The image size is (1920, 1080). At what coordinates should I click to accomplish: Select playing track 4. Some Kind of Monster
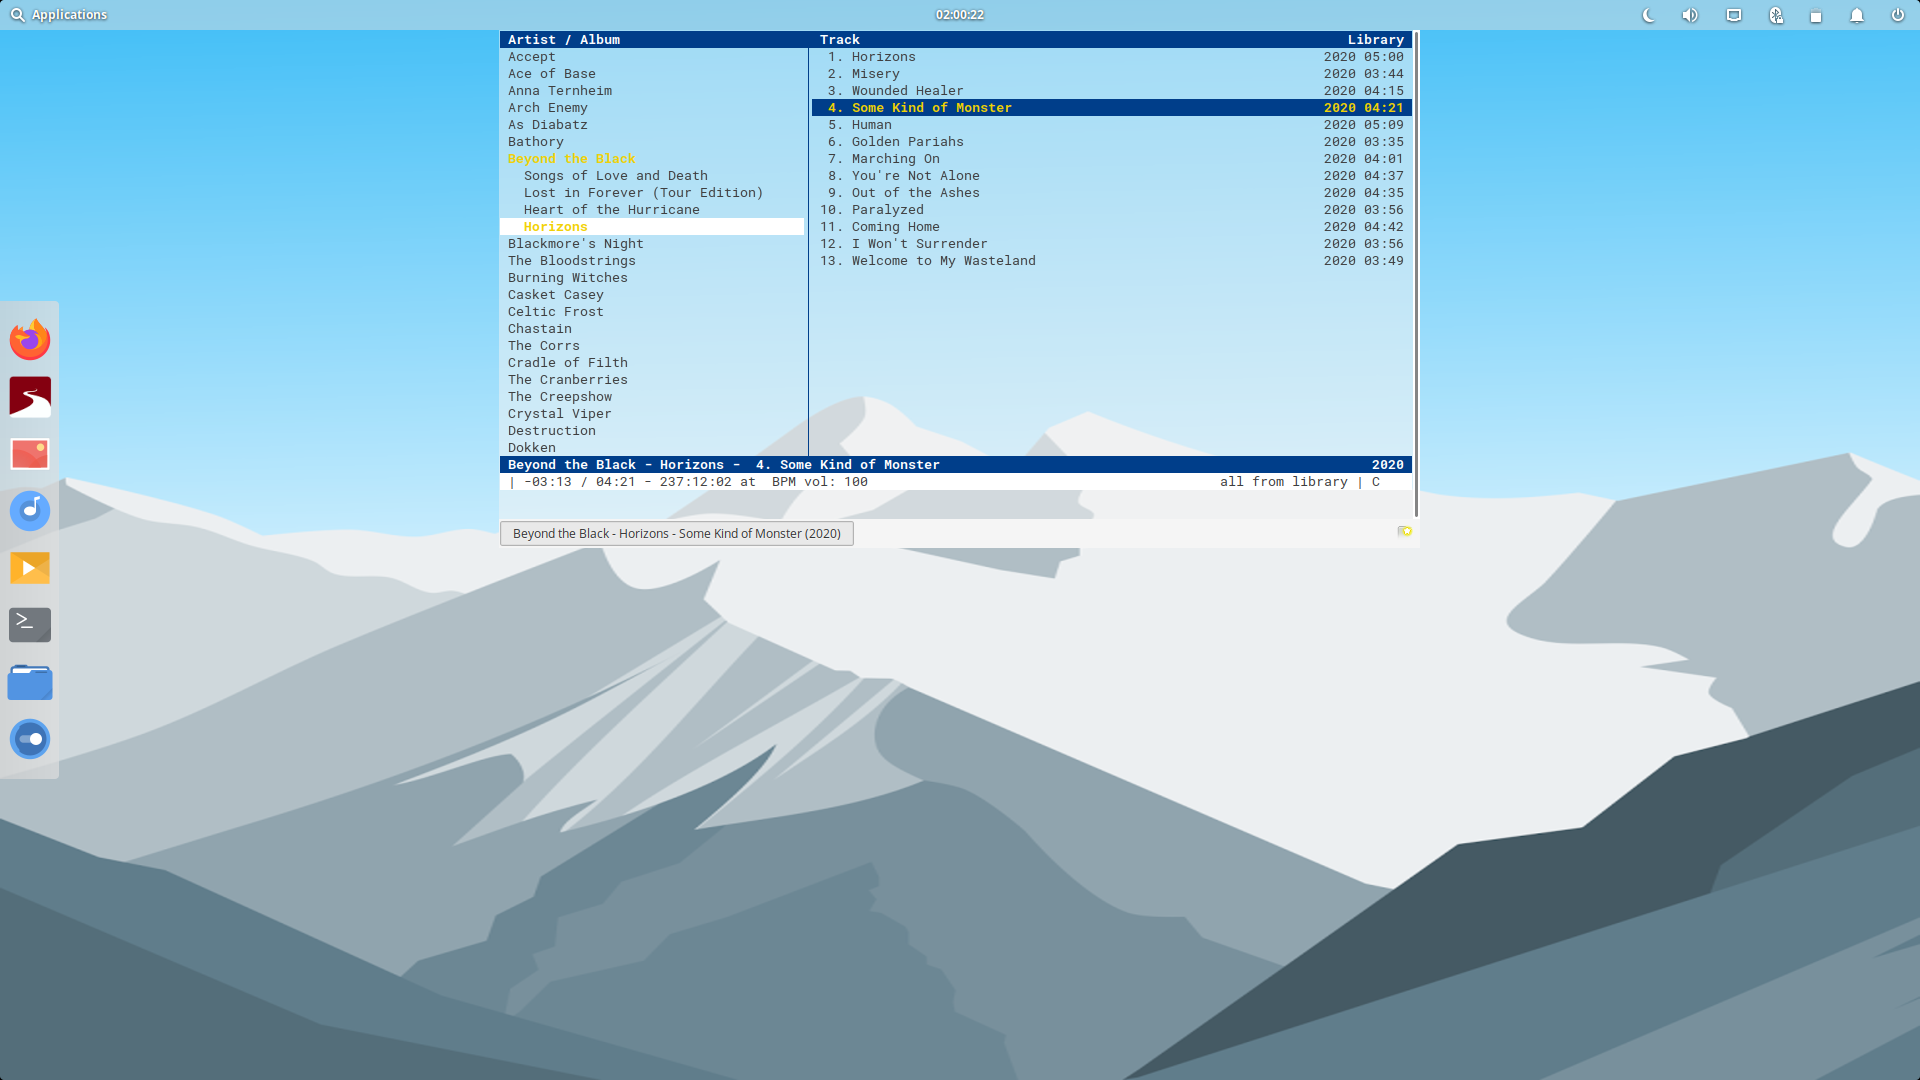tap(1112, 108)
